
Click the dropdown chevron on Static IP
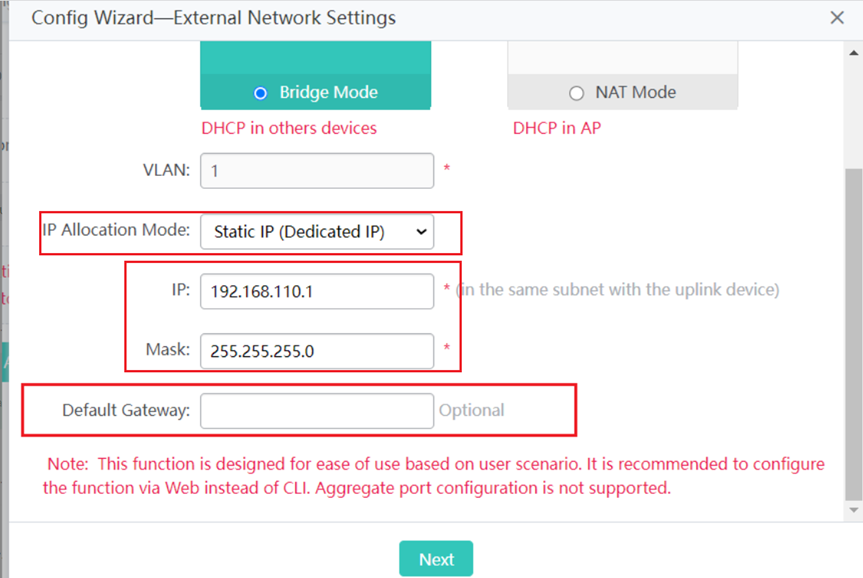tap(421, 232)
